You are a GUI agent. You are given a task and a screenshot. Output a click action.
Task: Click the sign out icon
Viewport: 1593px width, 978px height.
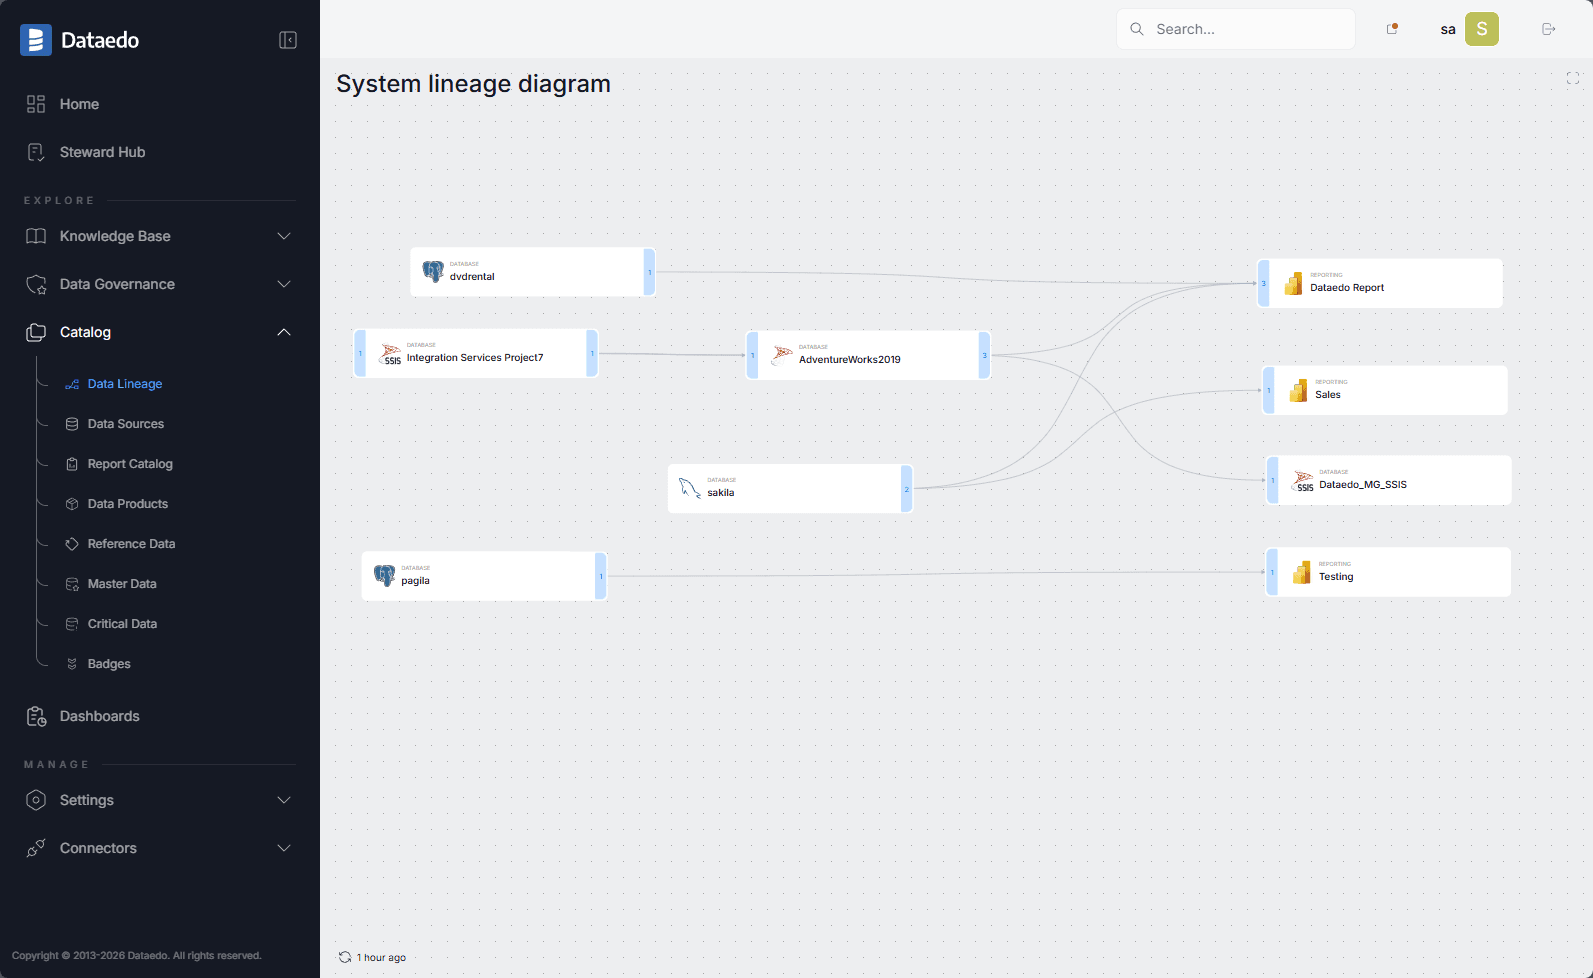click(1549, 29)
